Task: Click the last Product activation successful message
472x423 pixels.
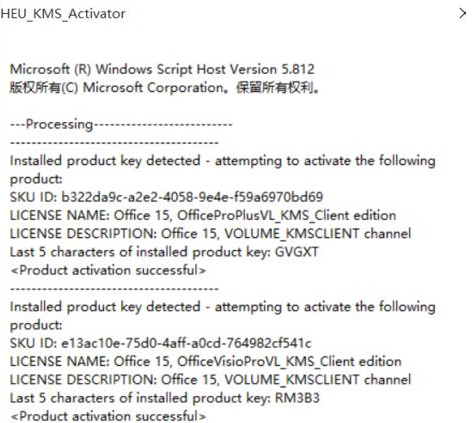Action: click(x=108, y=416)
